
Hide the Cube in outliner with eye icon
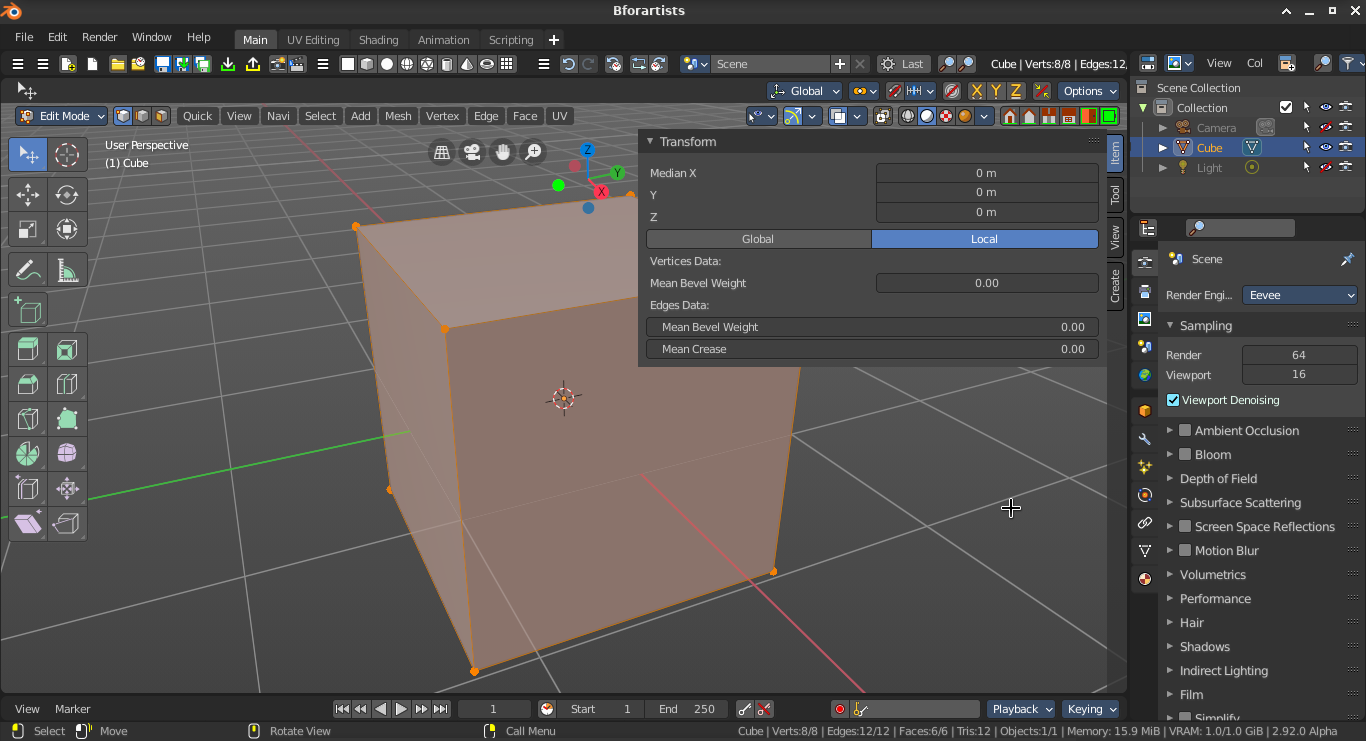pos(1326,147)
